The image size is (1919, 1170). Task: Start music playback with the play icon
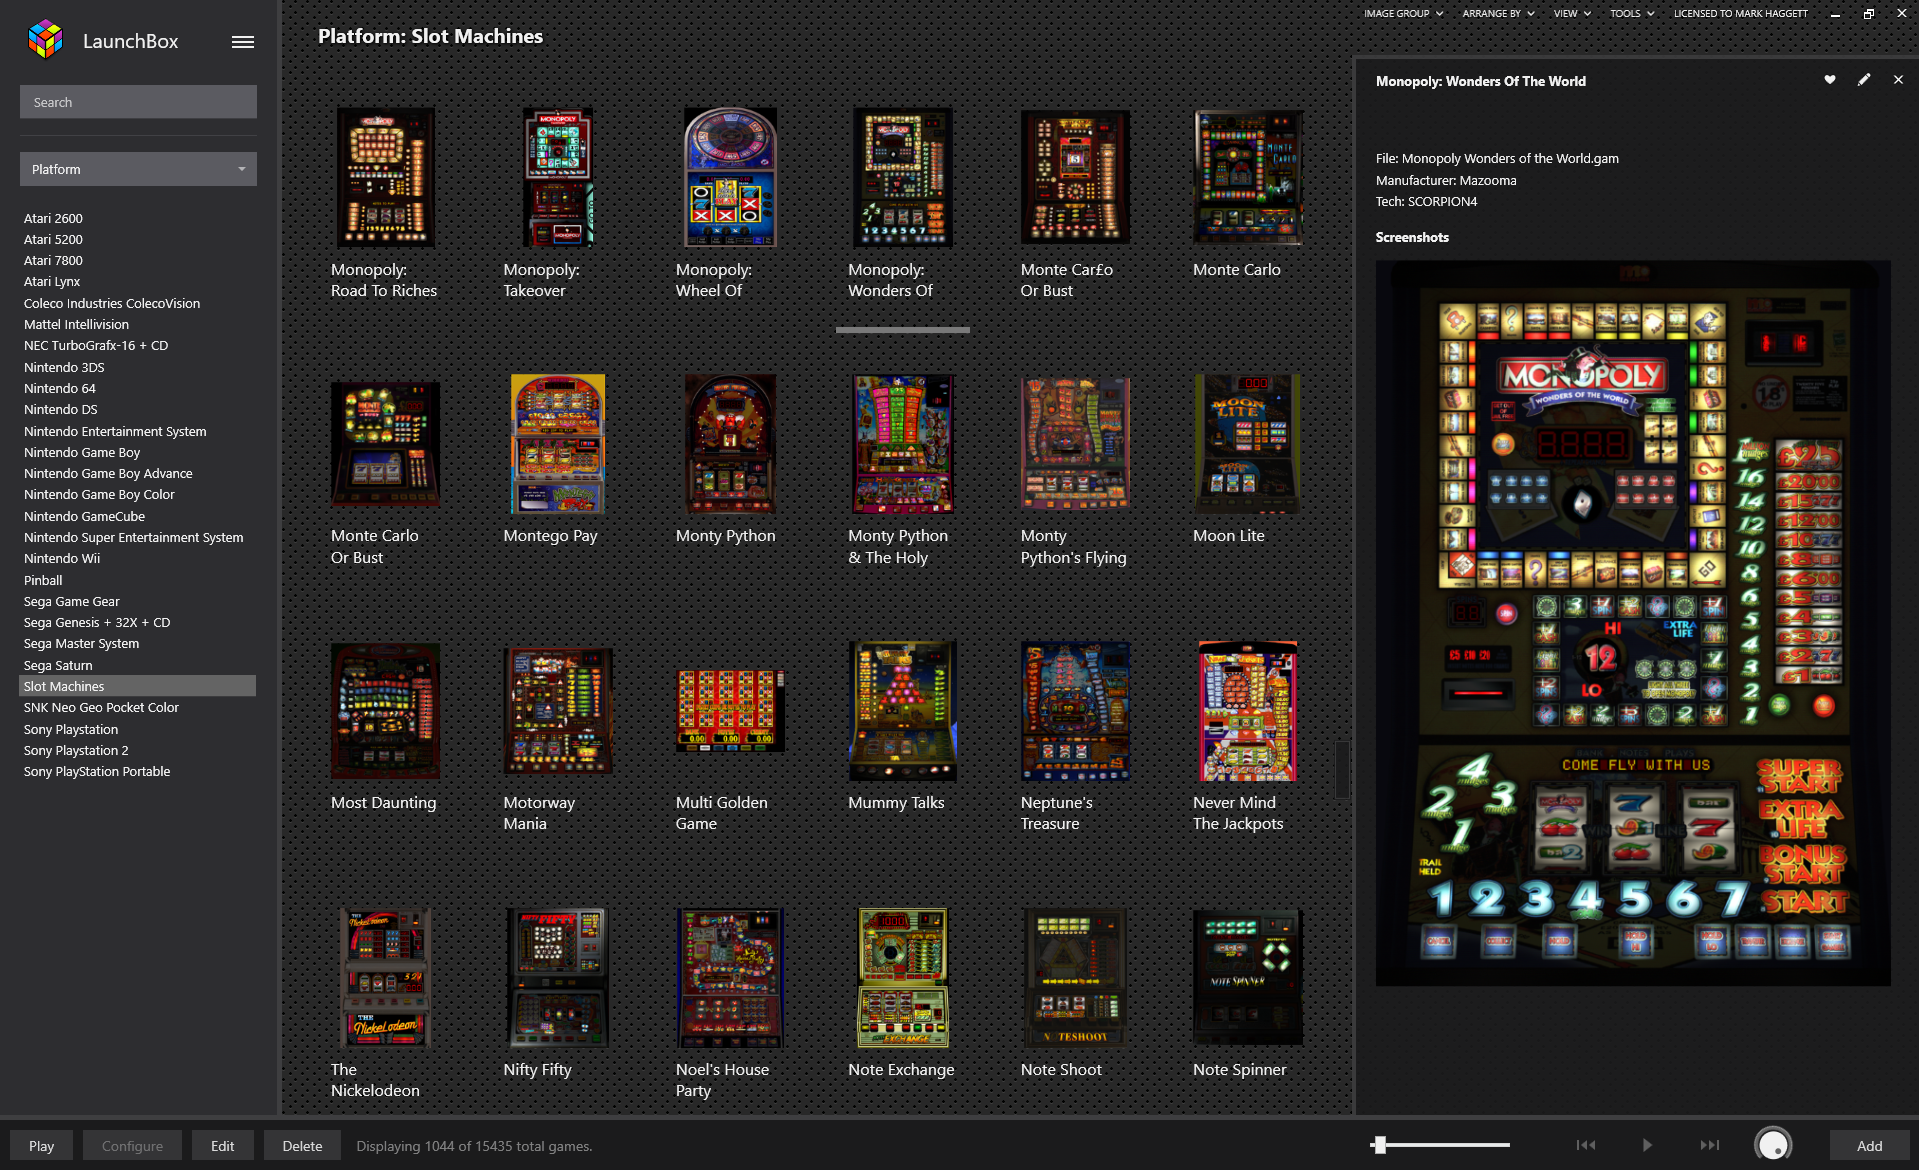1647,1145
